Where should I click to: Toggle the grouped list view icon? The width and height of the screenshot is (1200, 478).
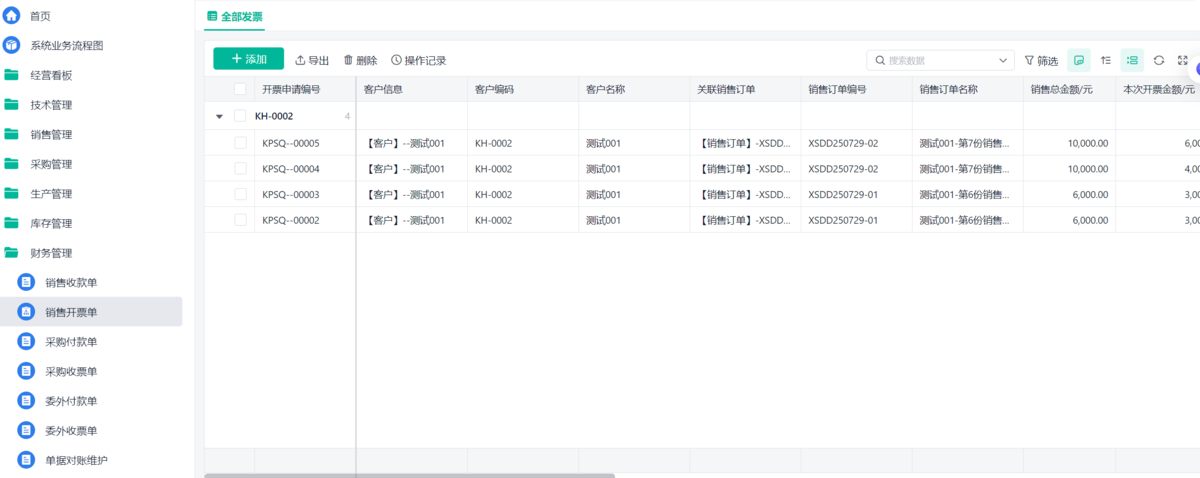coord(1132,60)
